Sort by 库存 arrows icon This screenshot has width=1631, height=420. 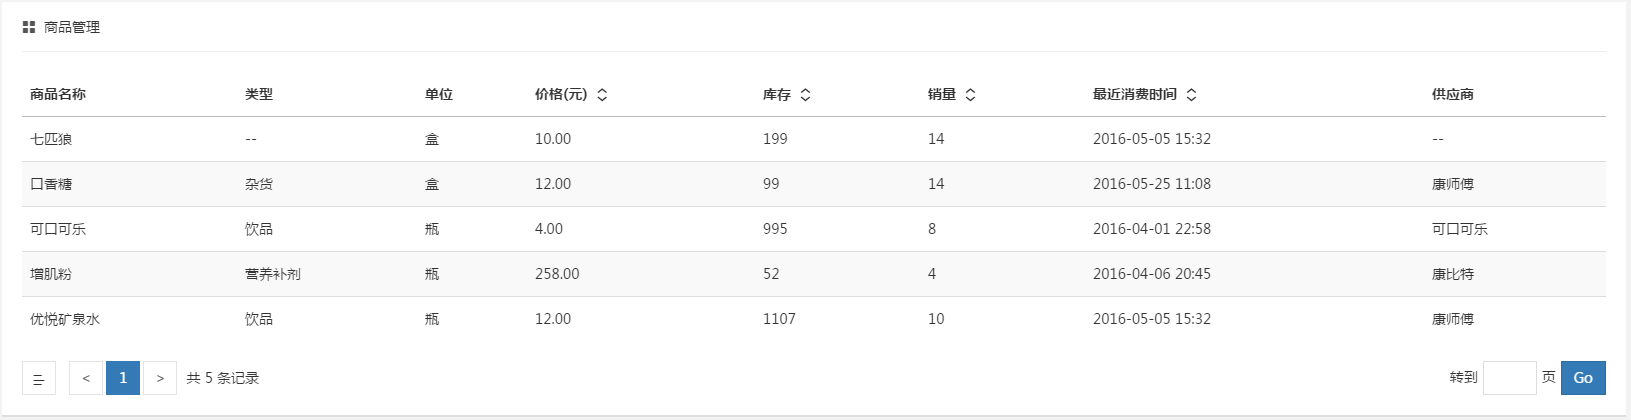(805, 95)
